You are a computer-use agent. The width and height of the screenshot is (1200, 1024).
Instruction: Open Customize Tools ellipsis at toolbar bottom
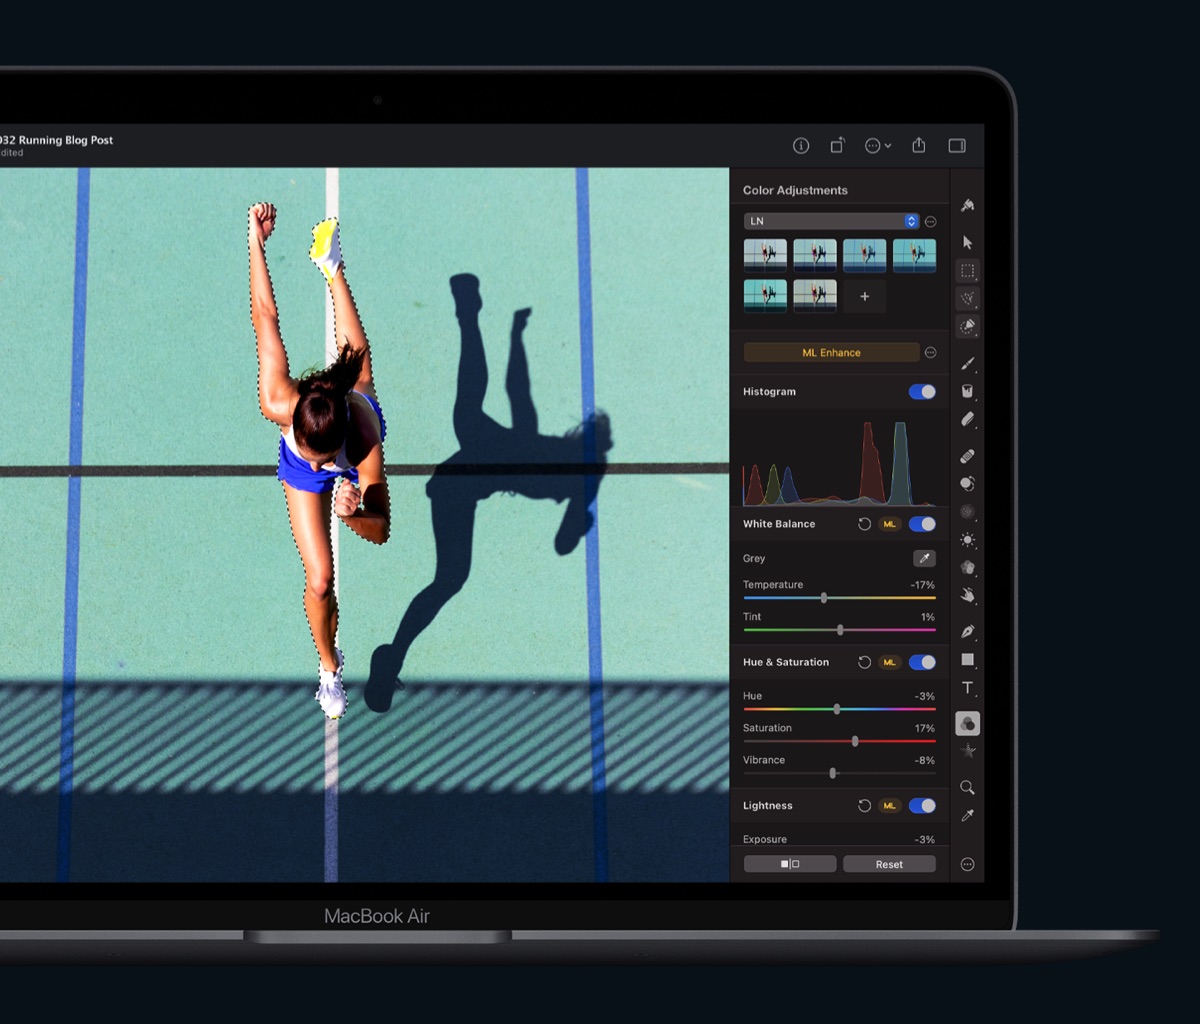pyautogui.click(x=967, y=864)
